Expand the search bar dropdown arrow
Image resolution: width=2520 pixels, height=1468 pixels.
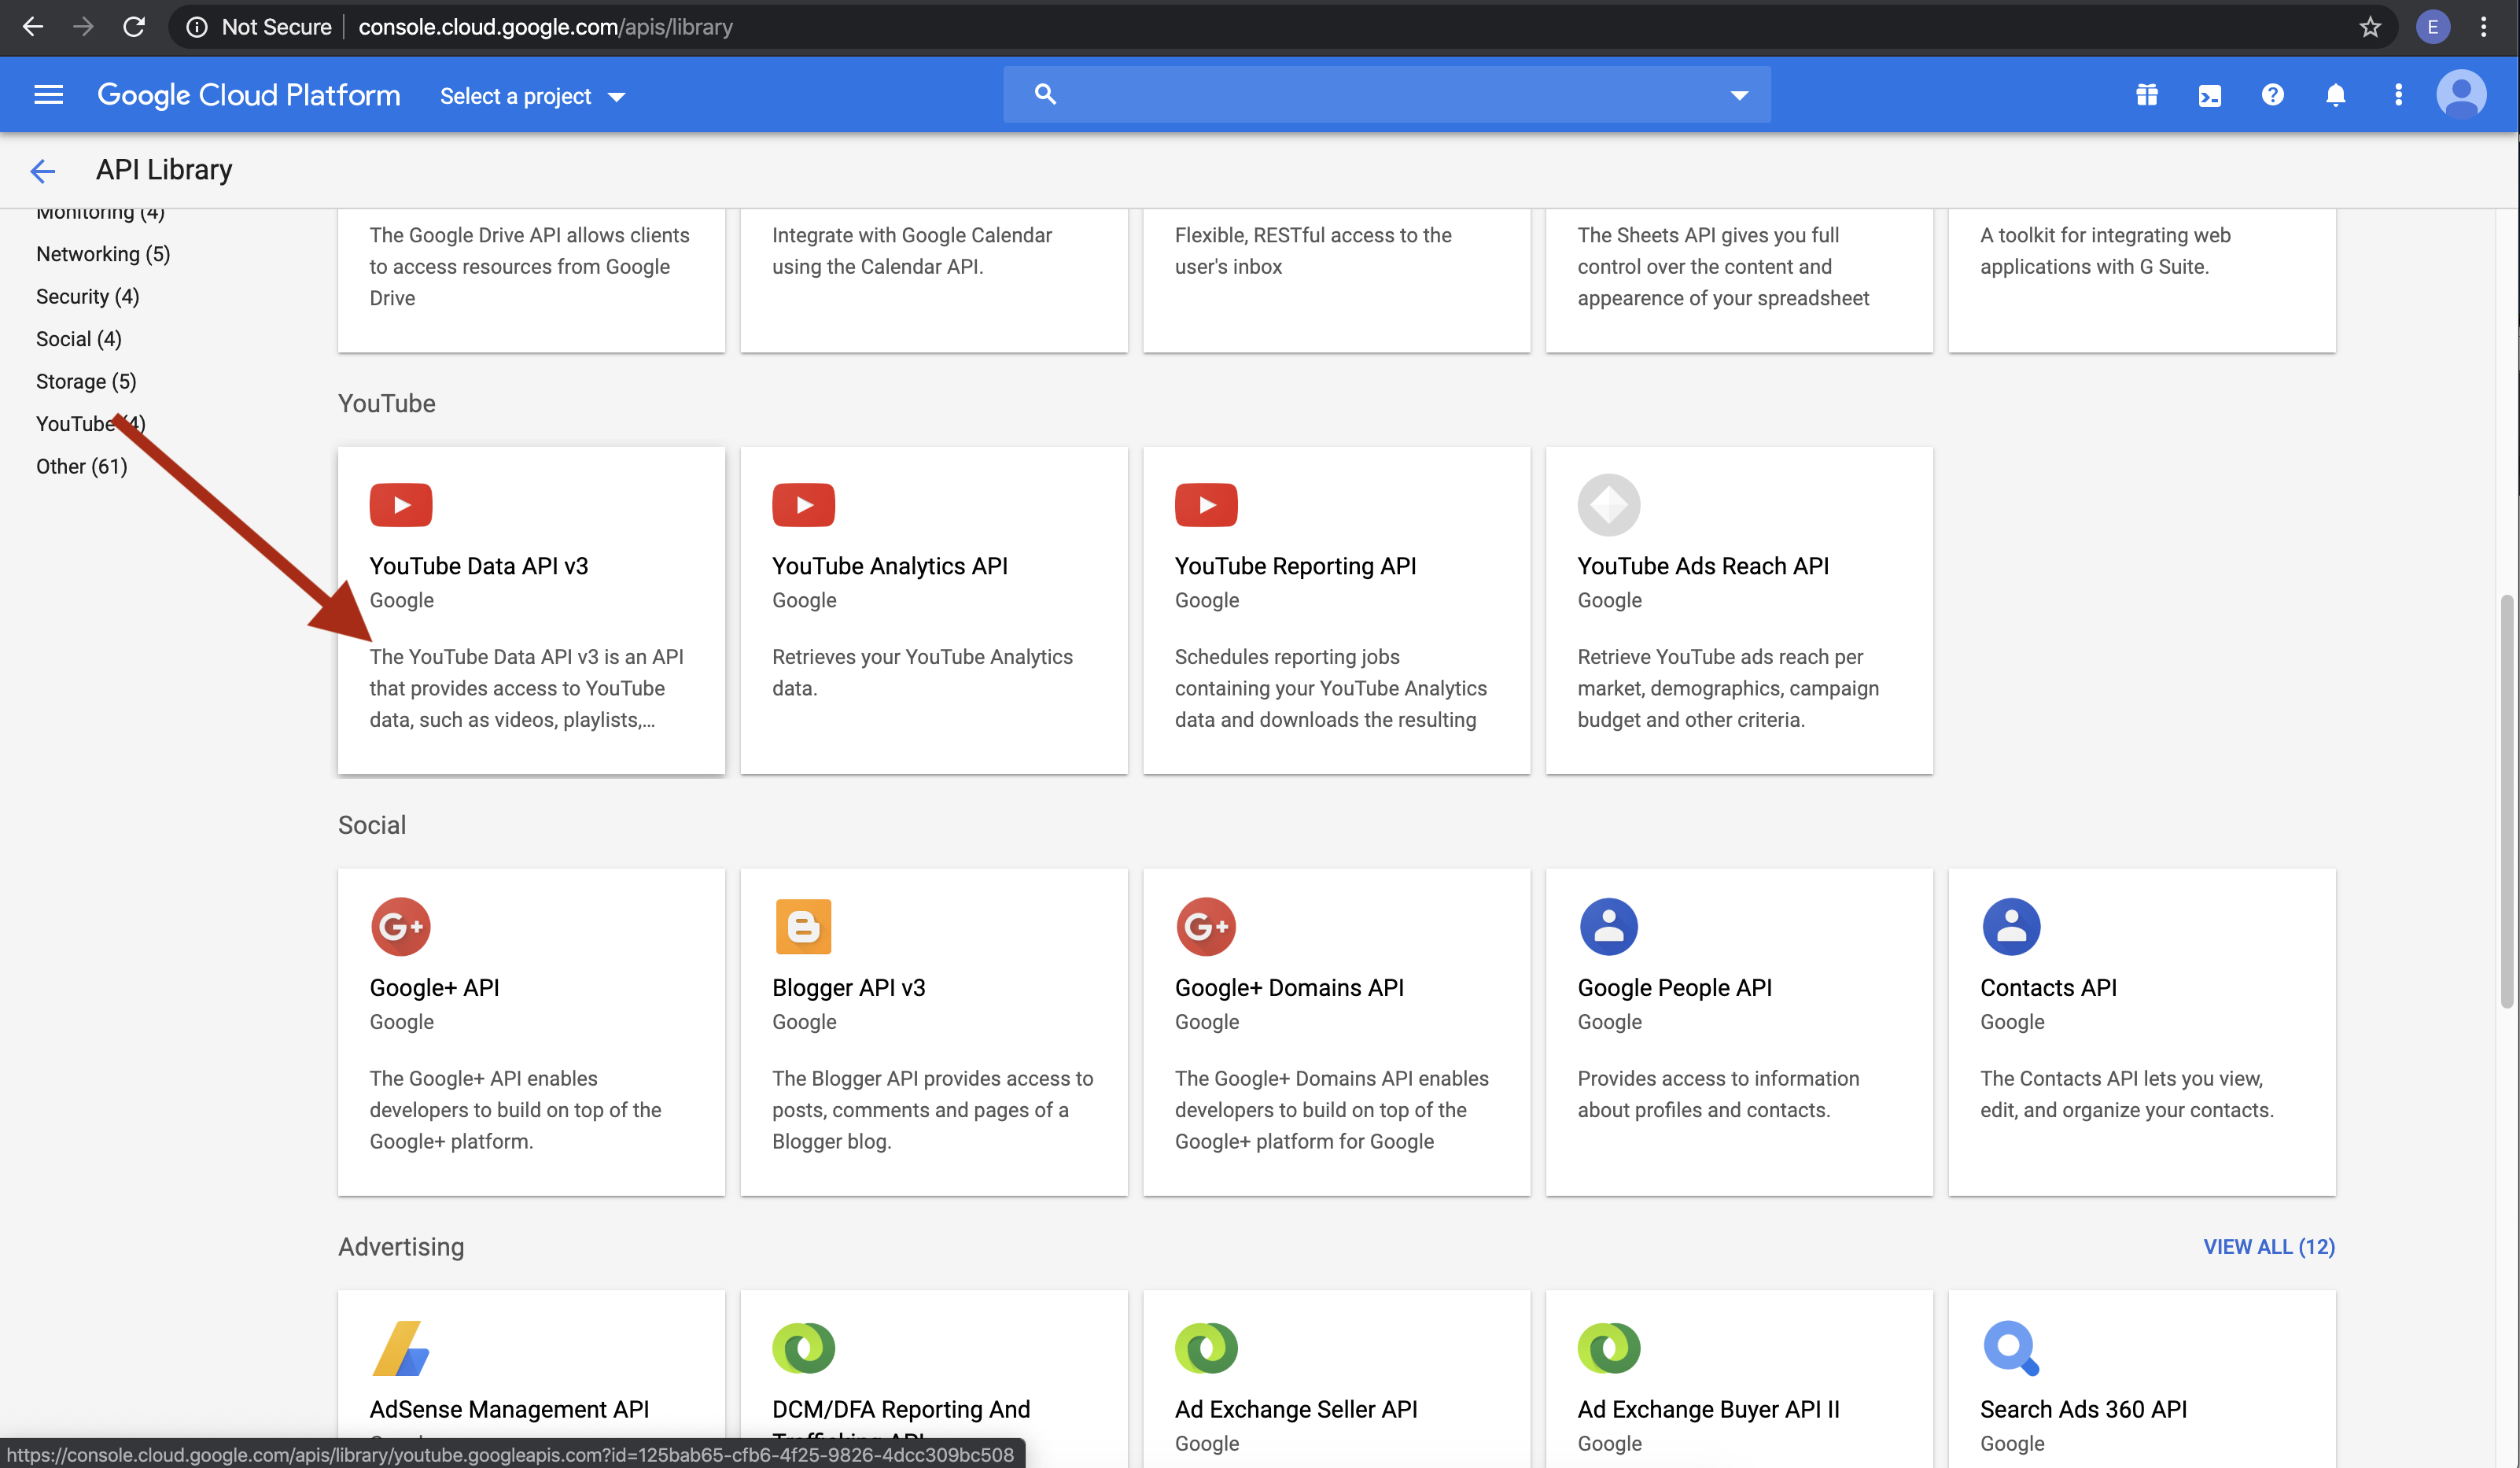pyautogui.click(x=1739, y=95)
